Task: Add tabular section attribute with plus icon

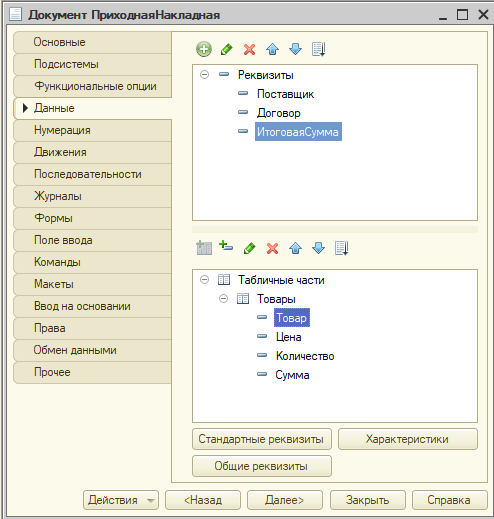Action: (226, 246)
